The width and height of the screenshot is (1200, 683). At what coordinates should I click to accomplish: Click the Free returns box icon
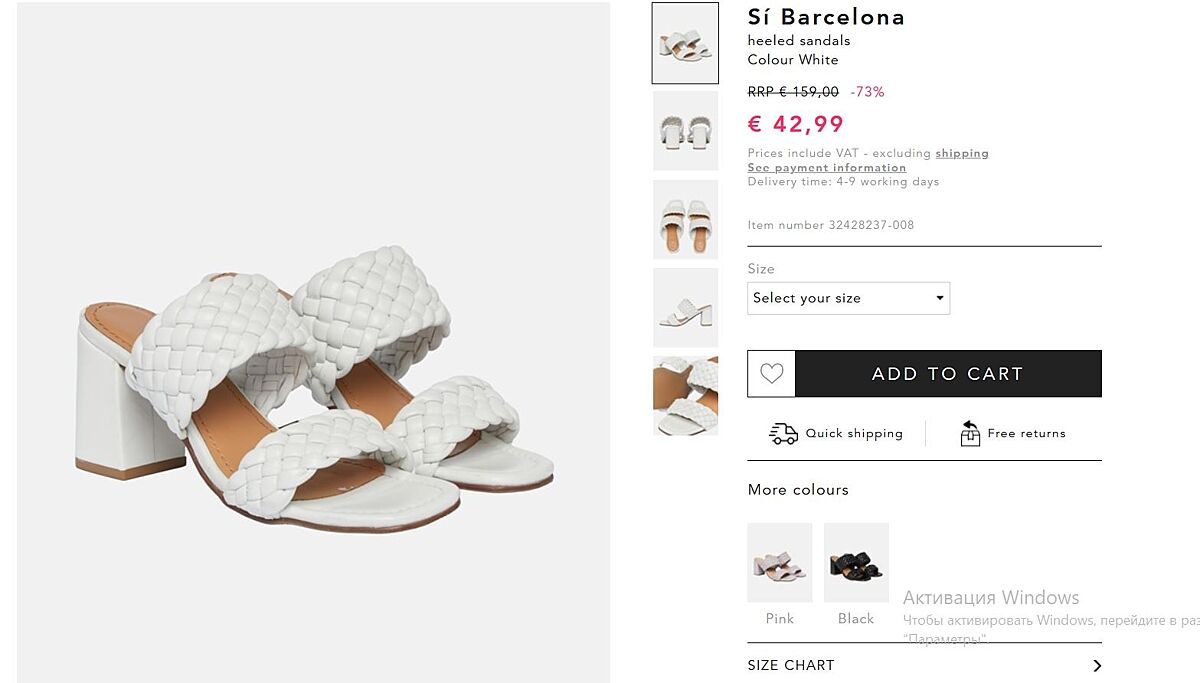coord(969,433)
